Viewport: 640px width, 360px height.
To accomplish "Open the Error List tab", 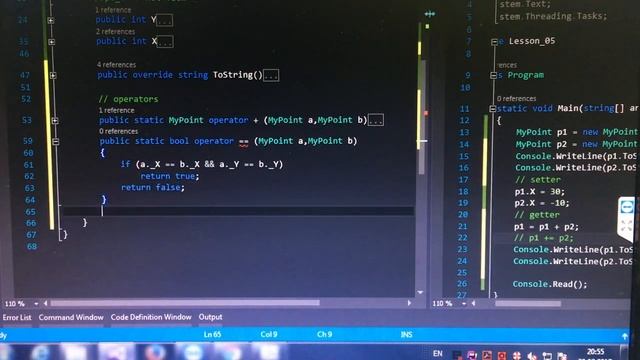I will tap(17, 317).
